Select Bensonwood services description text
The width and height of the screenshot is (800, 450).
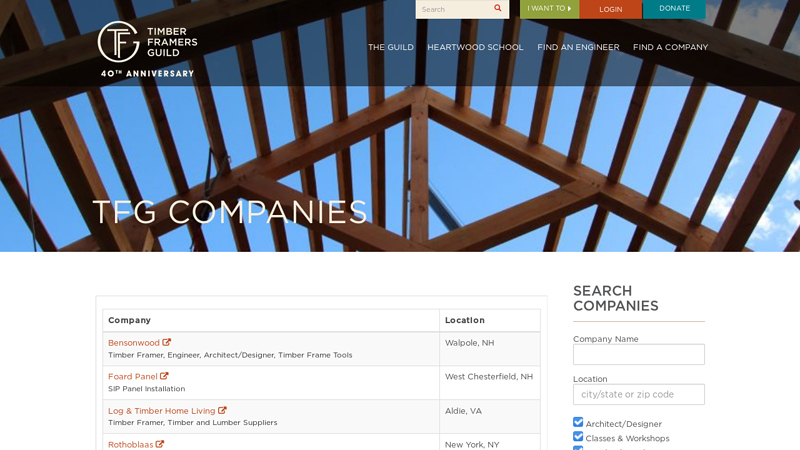click(230, 355)
